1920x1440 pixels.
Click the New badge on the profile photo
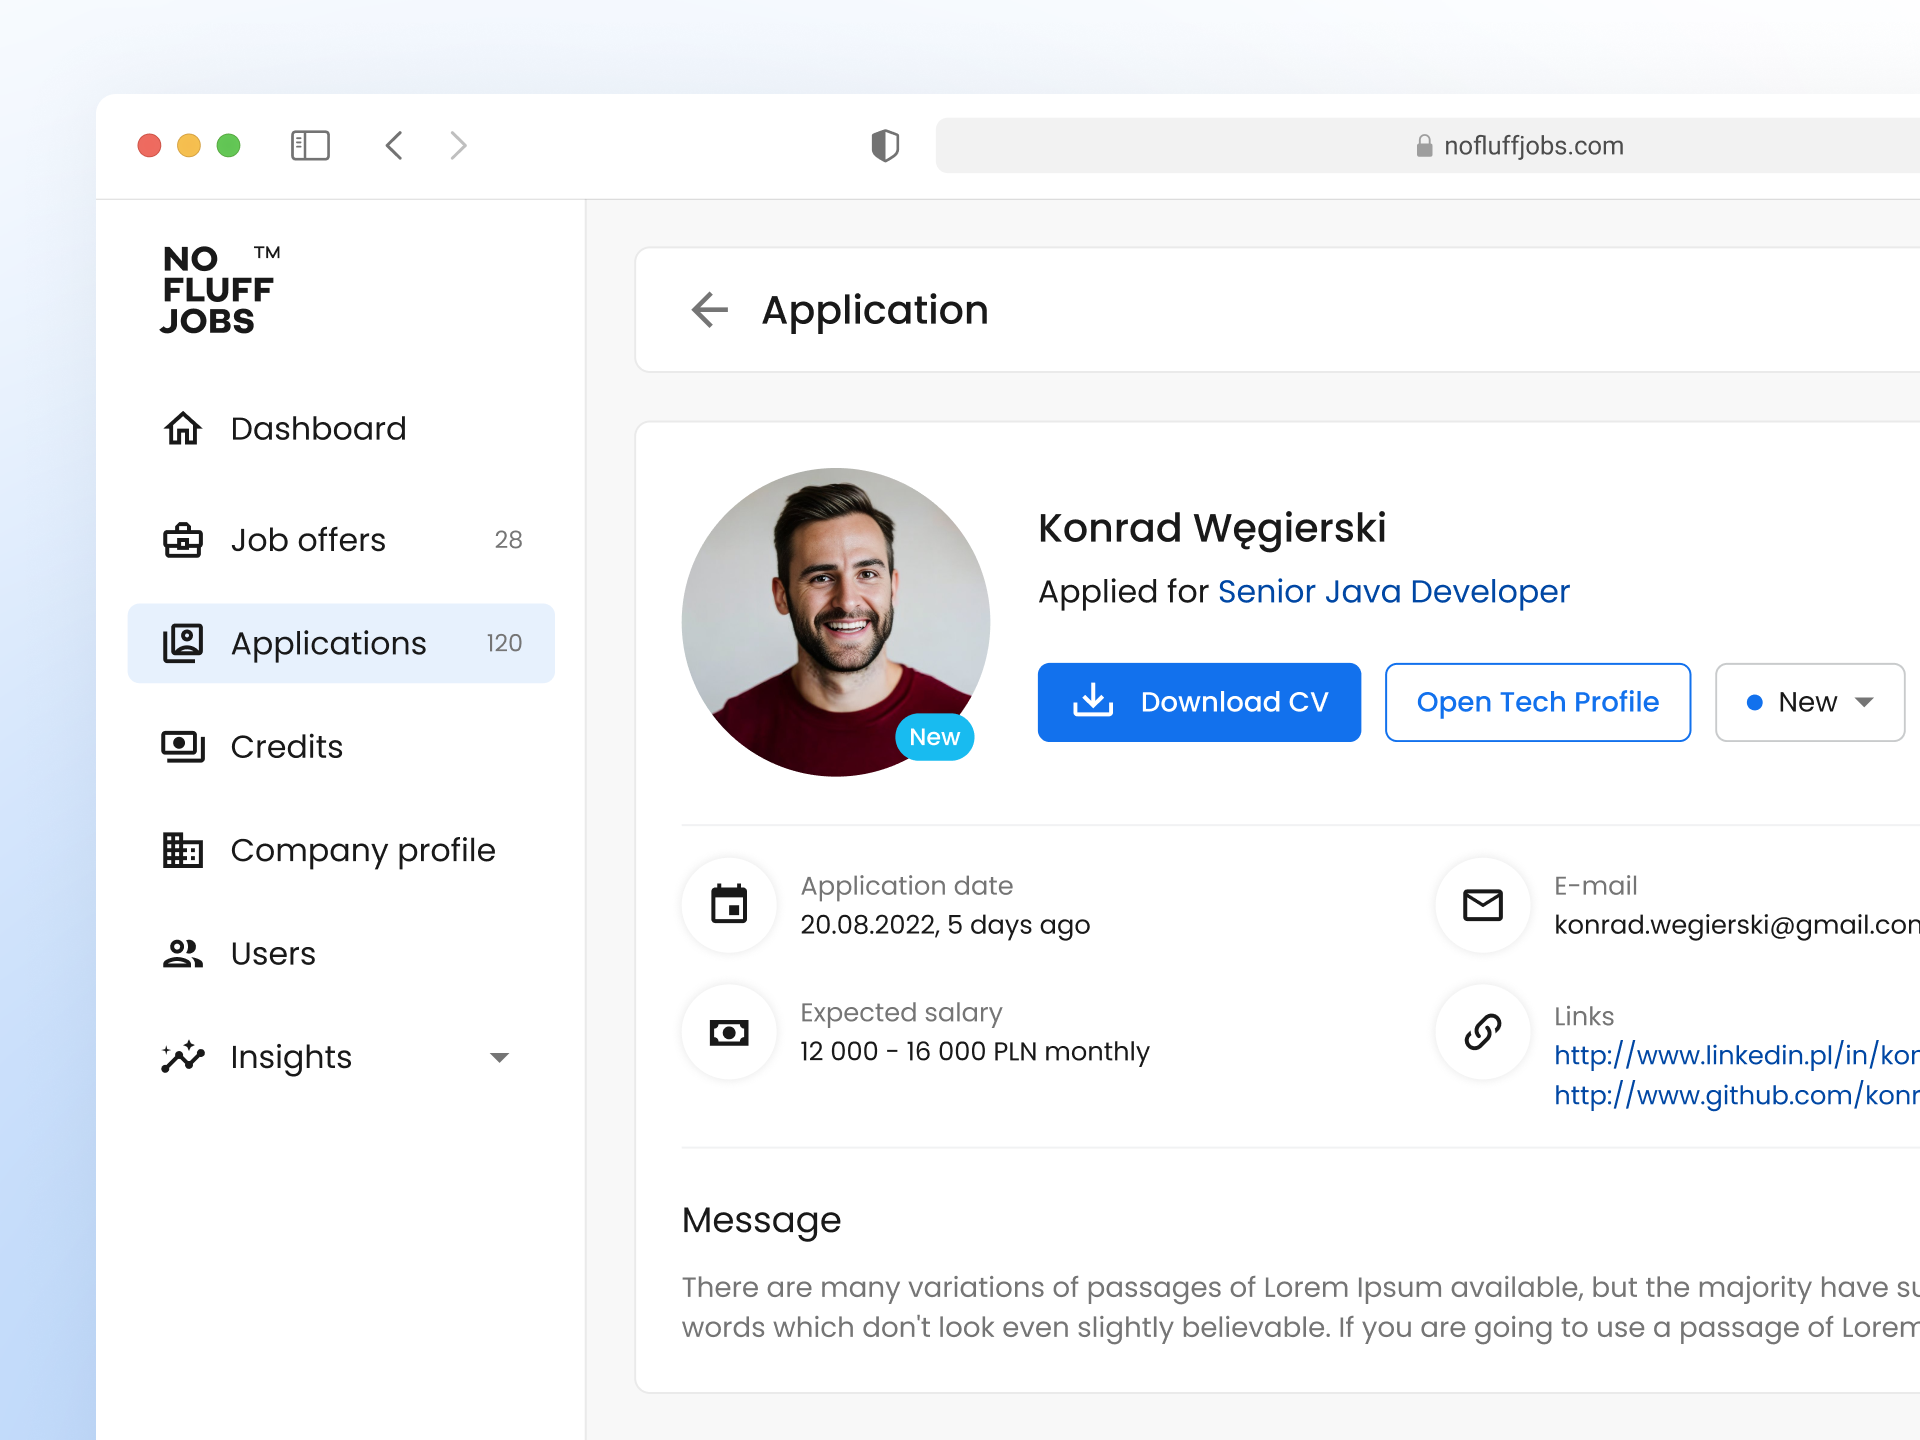934,737
